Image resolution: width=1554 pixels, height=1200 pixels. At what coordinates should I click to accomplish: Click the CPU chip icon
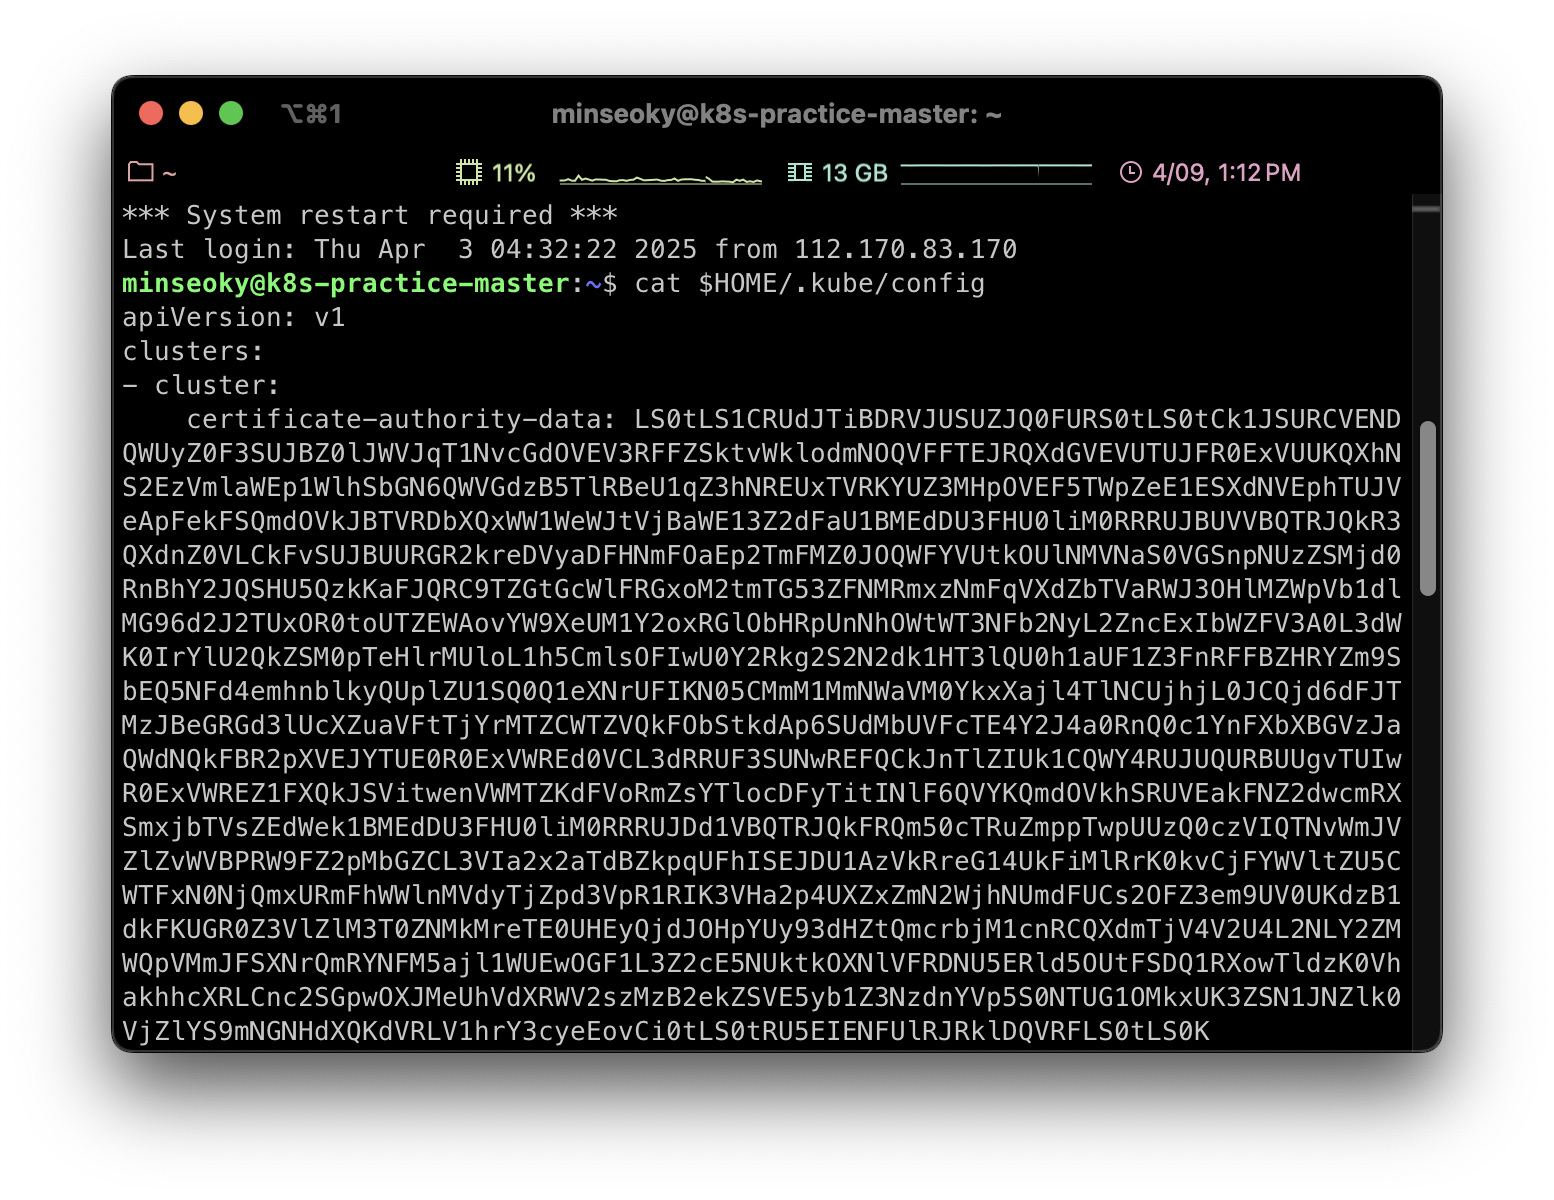pos(468,172)
